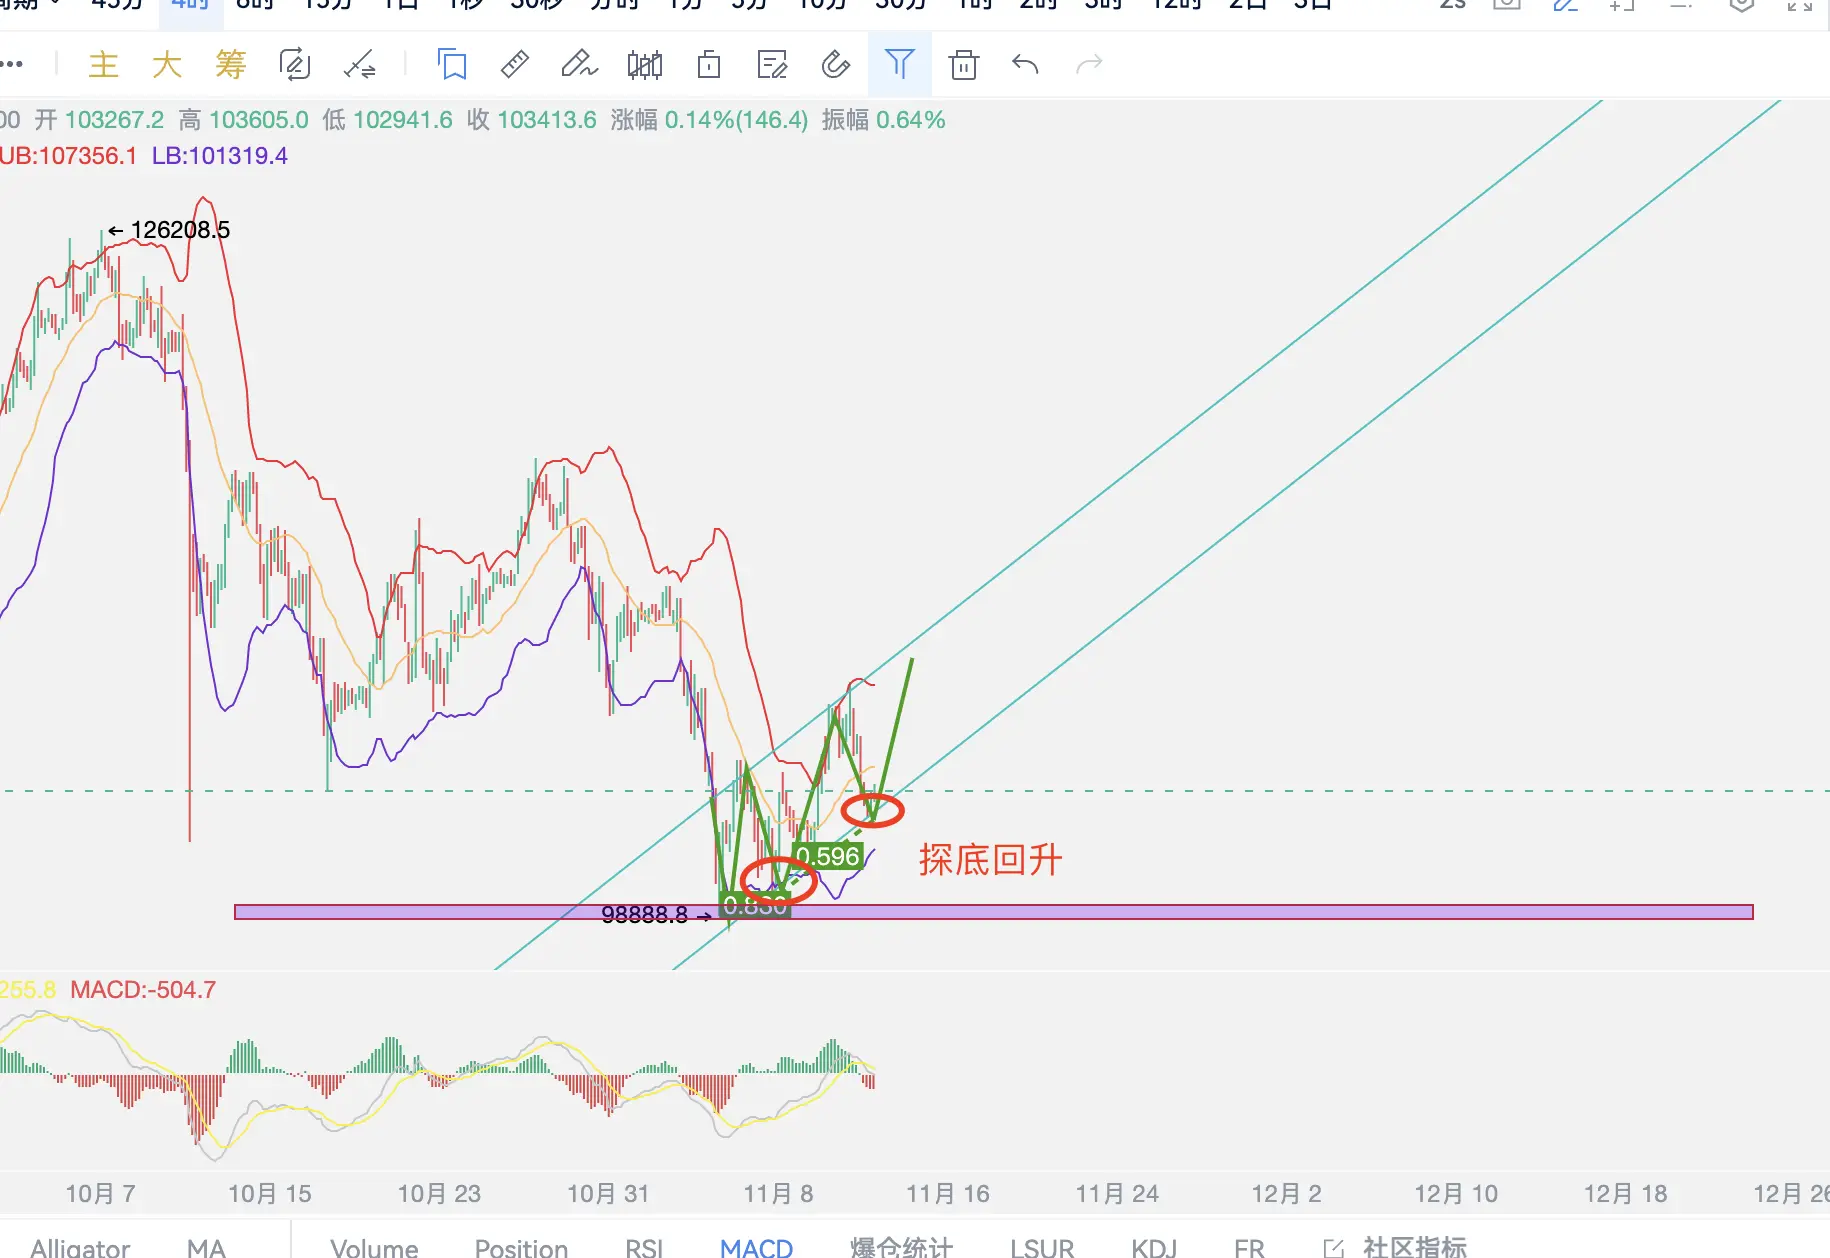Image resolution: width=1830 pixels, height=1258 pixels.
Task: Click the 主 main-force indicator button
Action: [x=103, y=65]
